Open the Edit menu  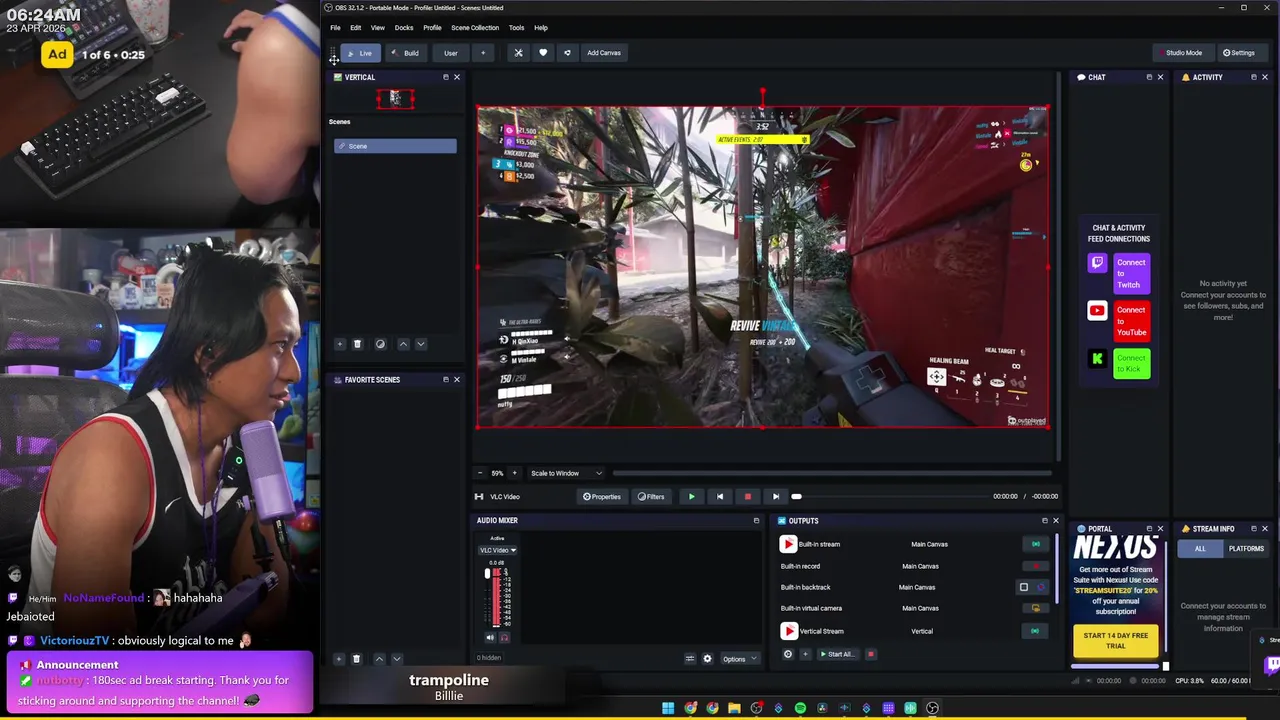click(355, 28)
